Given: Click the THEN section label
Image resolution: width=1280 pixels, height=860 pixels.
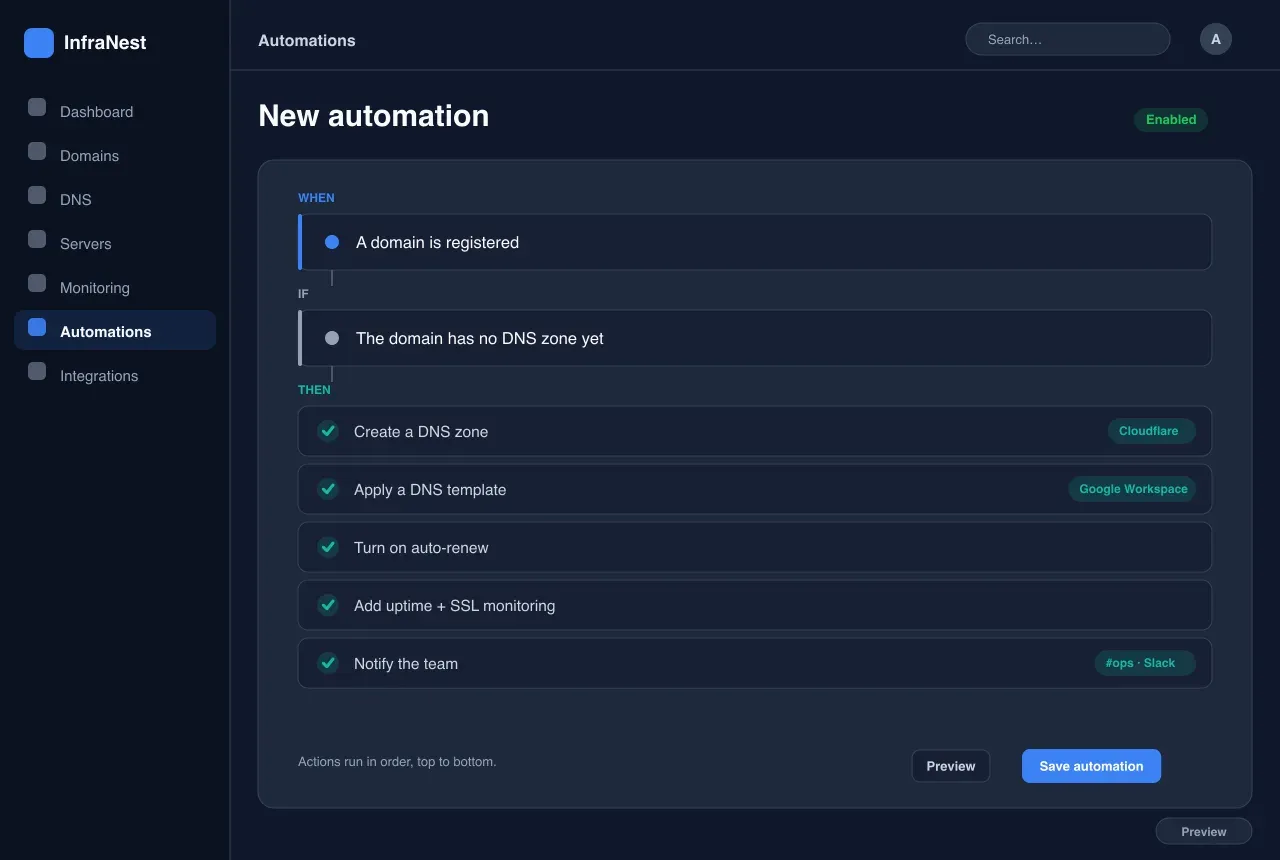Looking at the screenshot, I should point(314,390).
